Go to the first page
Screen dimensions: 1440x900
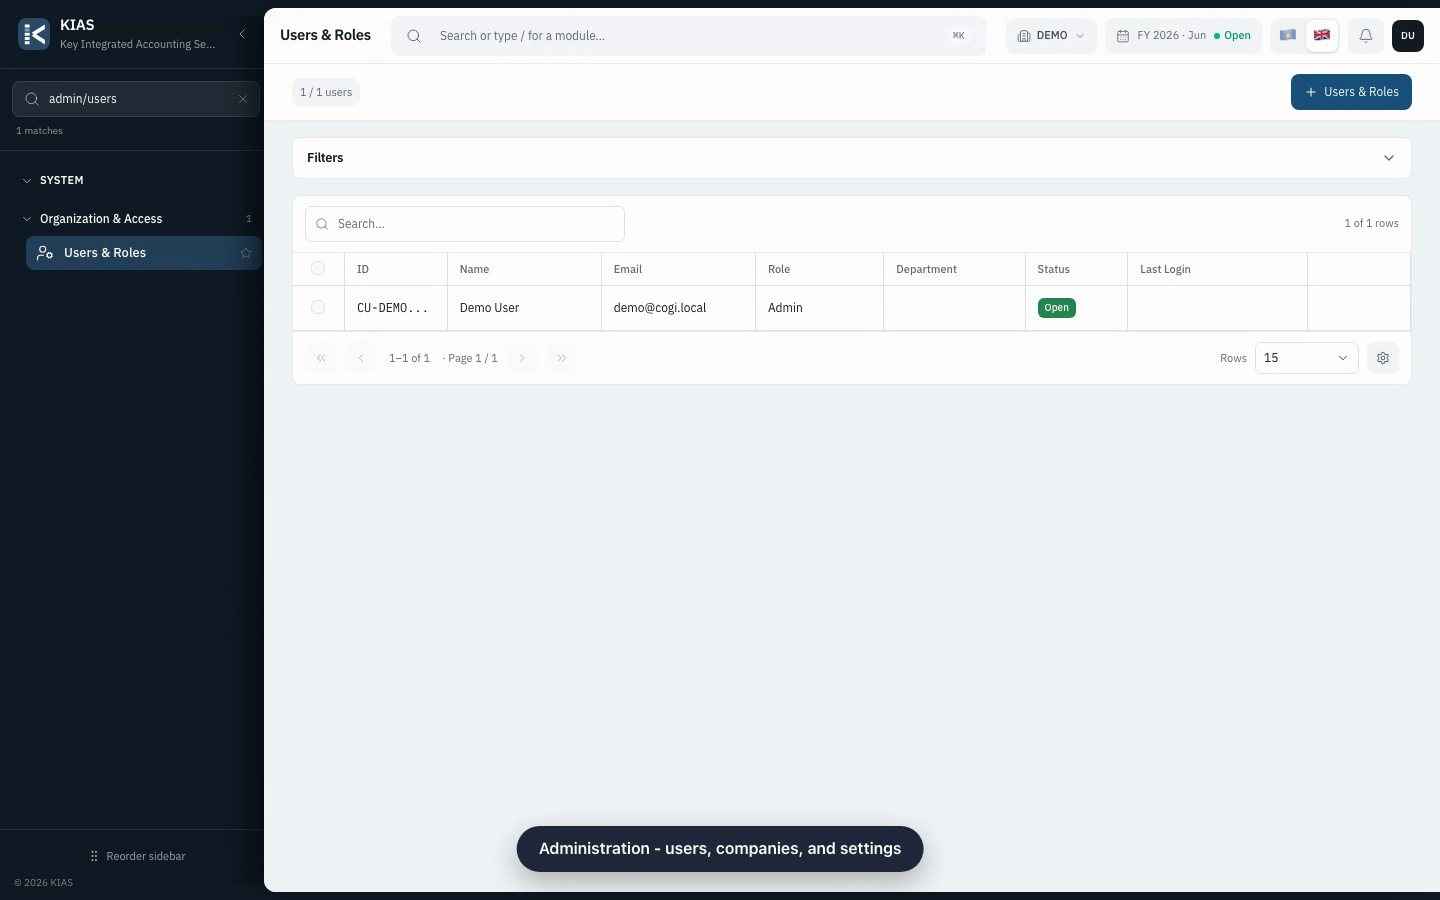pyautogui.click(x=321, y=358)
